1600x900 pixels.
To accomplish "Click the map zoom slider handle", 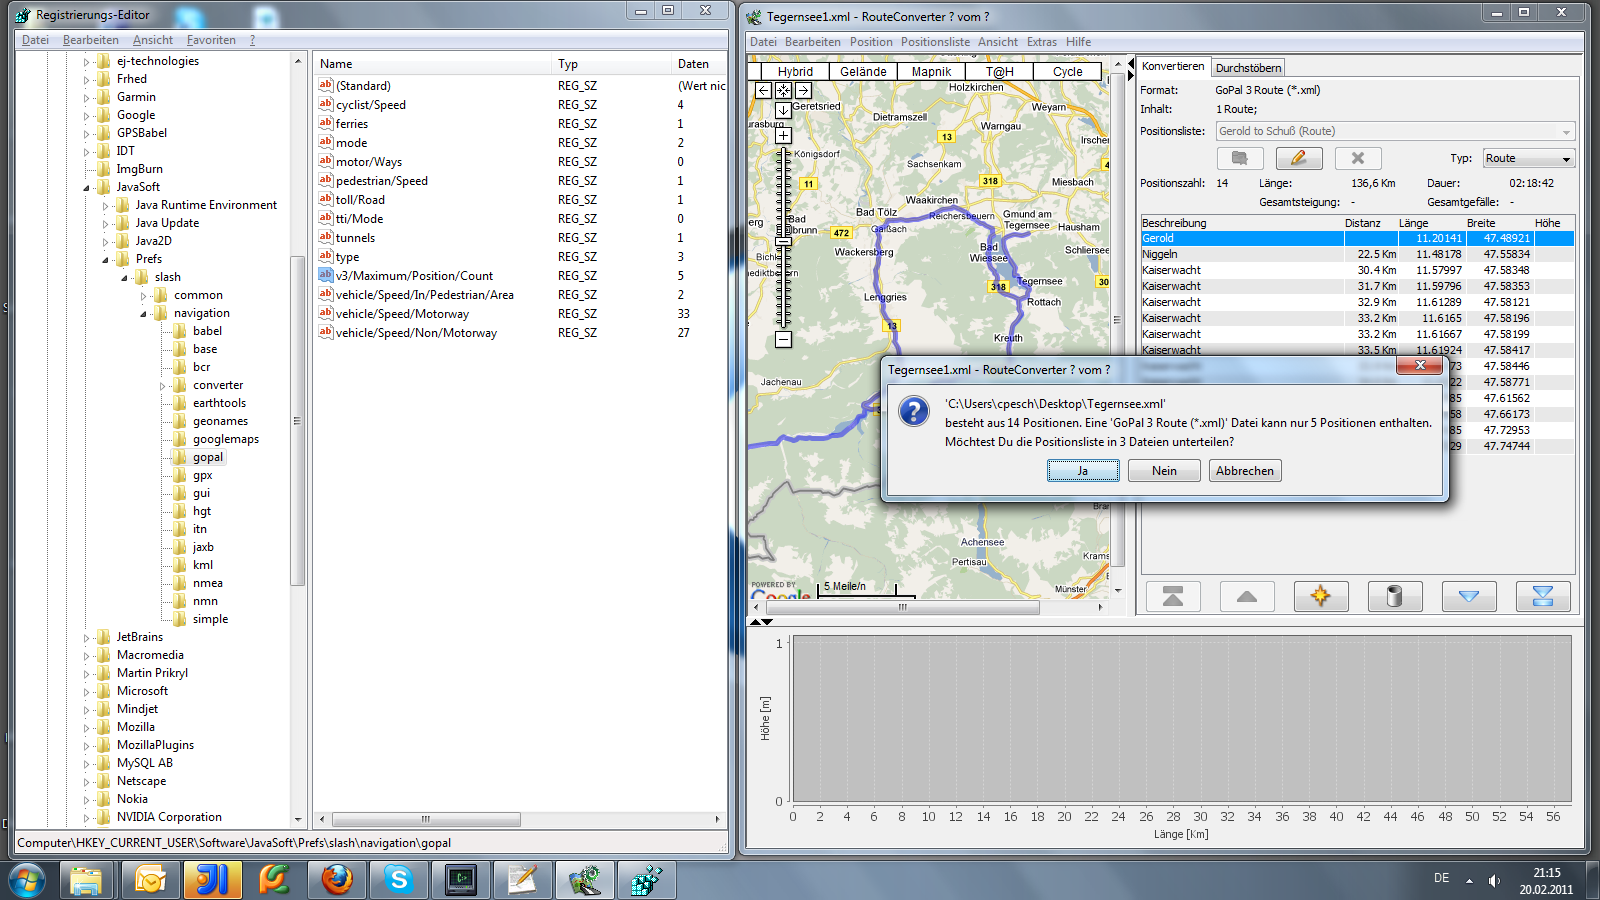I will pyautogui.click(x=783, y=241).
